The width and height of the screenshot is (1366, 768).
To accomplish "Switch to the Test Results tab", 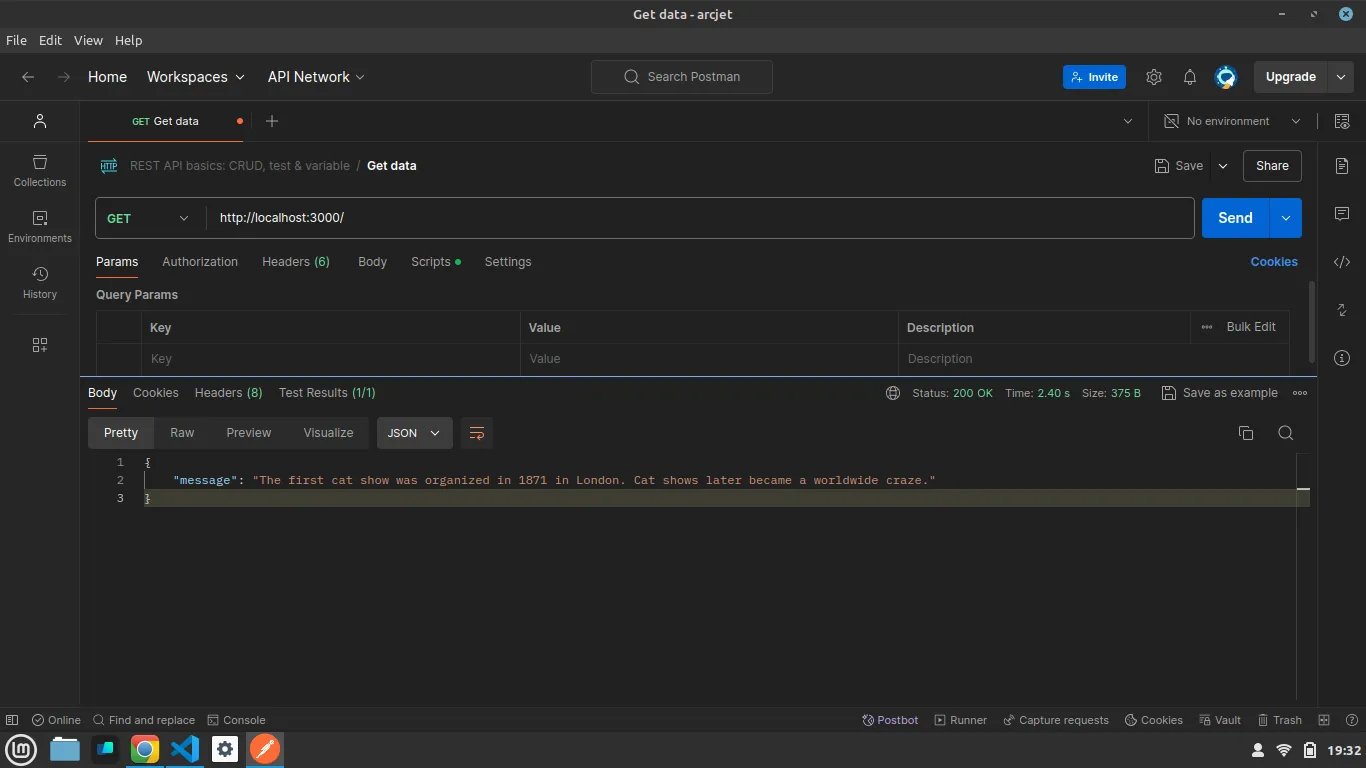I will tap(327, 393).
